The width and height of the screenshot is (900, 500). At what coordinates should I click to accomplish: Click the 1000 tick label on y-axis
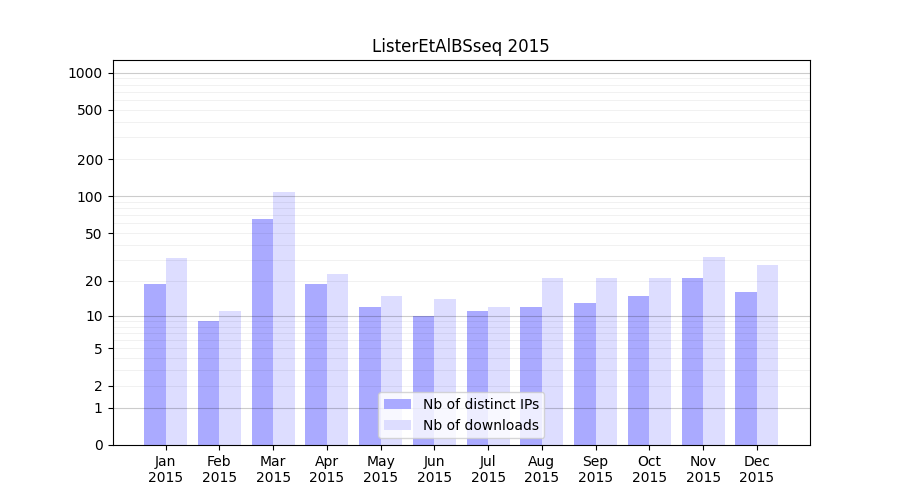[85, 73]
